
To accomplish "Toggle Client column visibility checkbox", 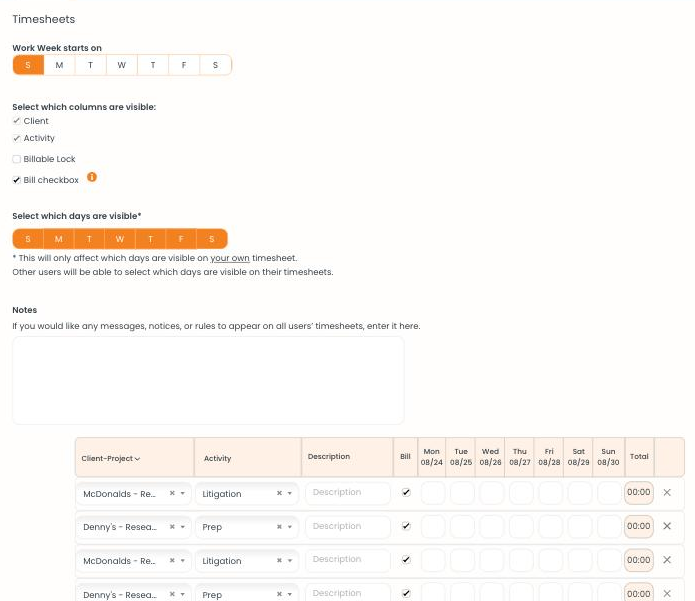I will click(x=16, y=121).
